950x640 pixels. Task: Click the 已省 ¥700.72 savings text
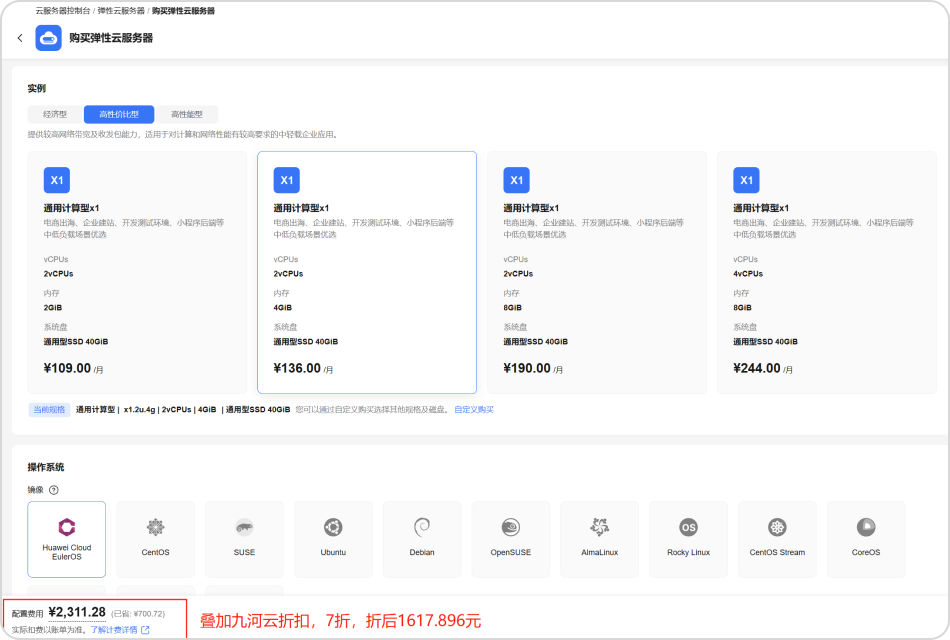[x=138, y=614]
